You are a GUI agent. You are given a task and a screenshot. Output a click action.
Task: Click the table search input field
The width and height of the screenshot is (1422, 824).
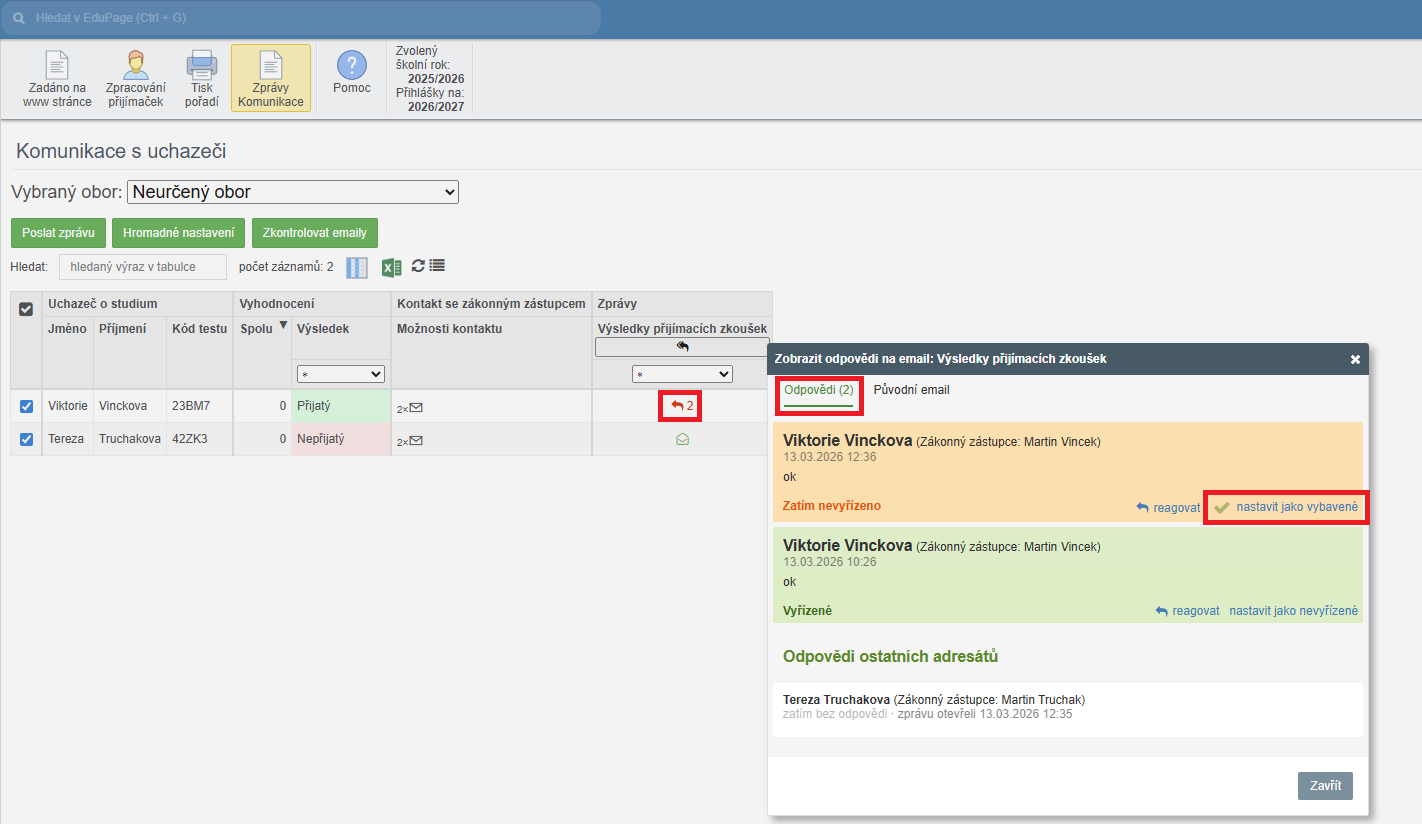click(142, 267)
